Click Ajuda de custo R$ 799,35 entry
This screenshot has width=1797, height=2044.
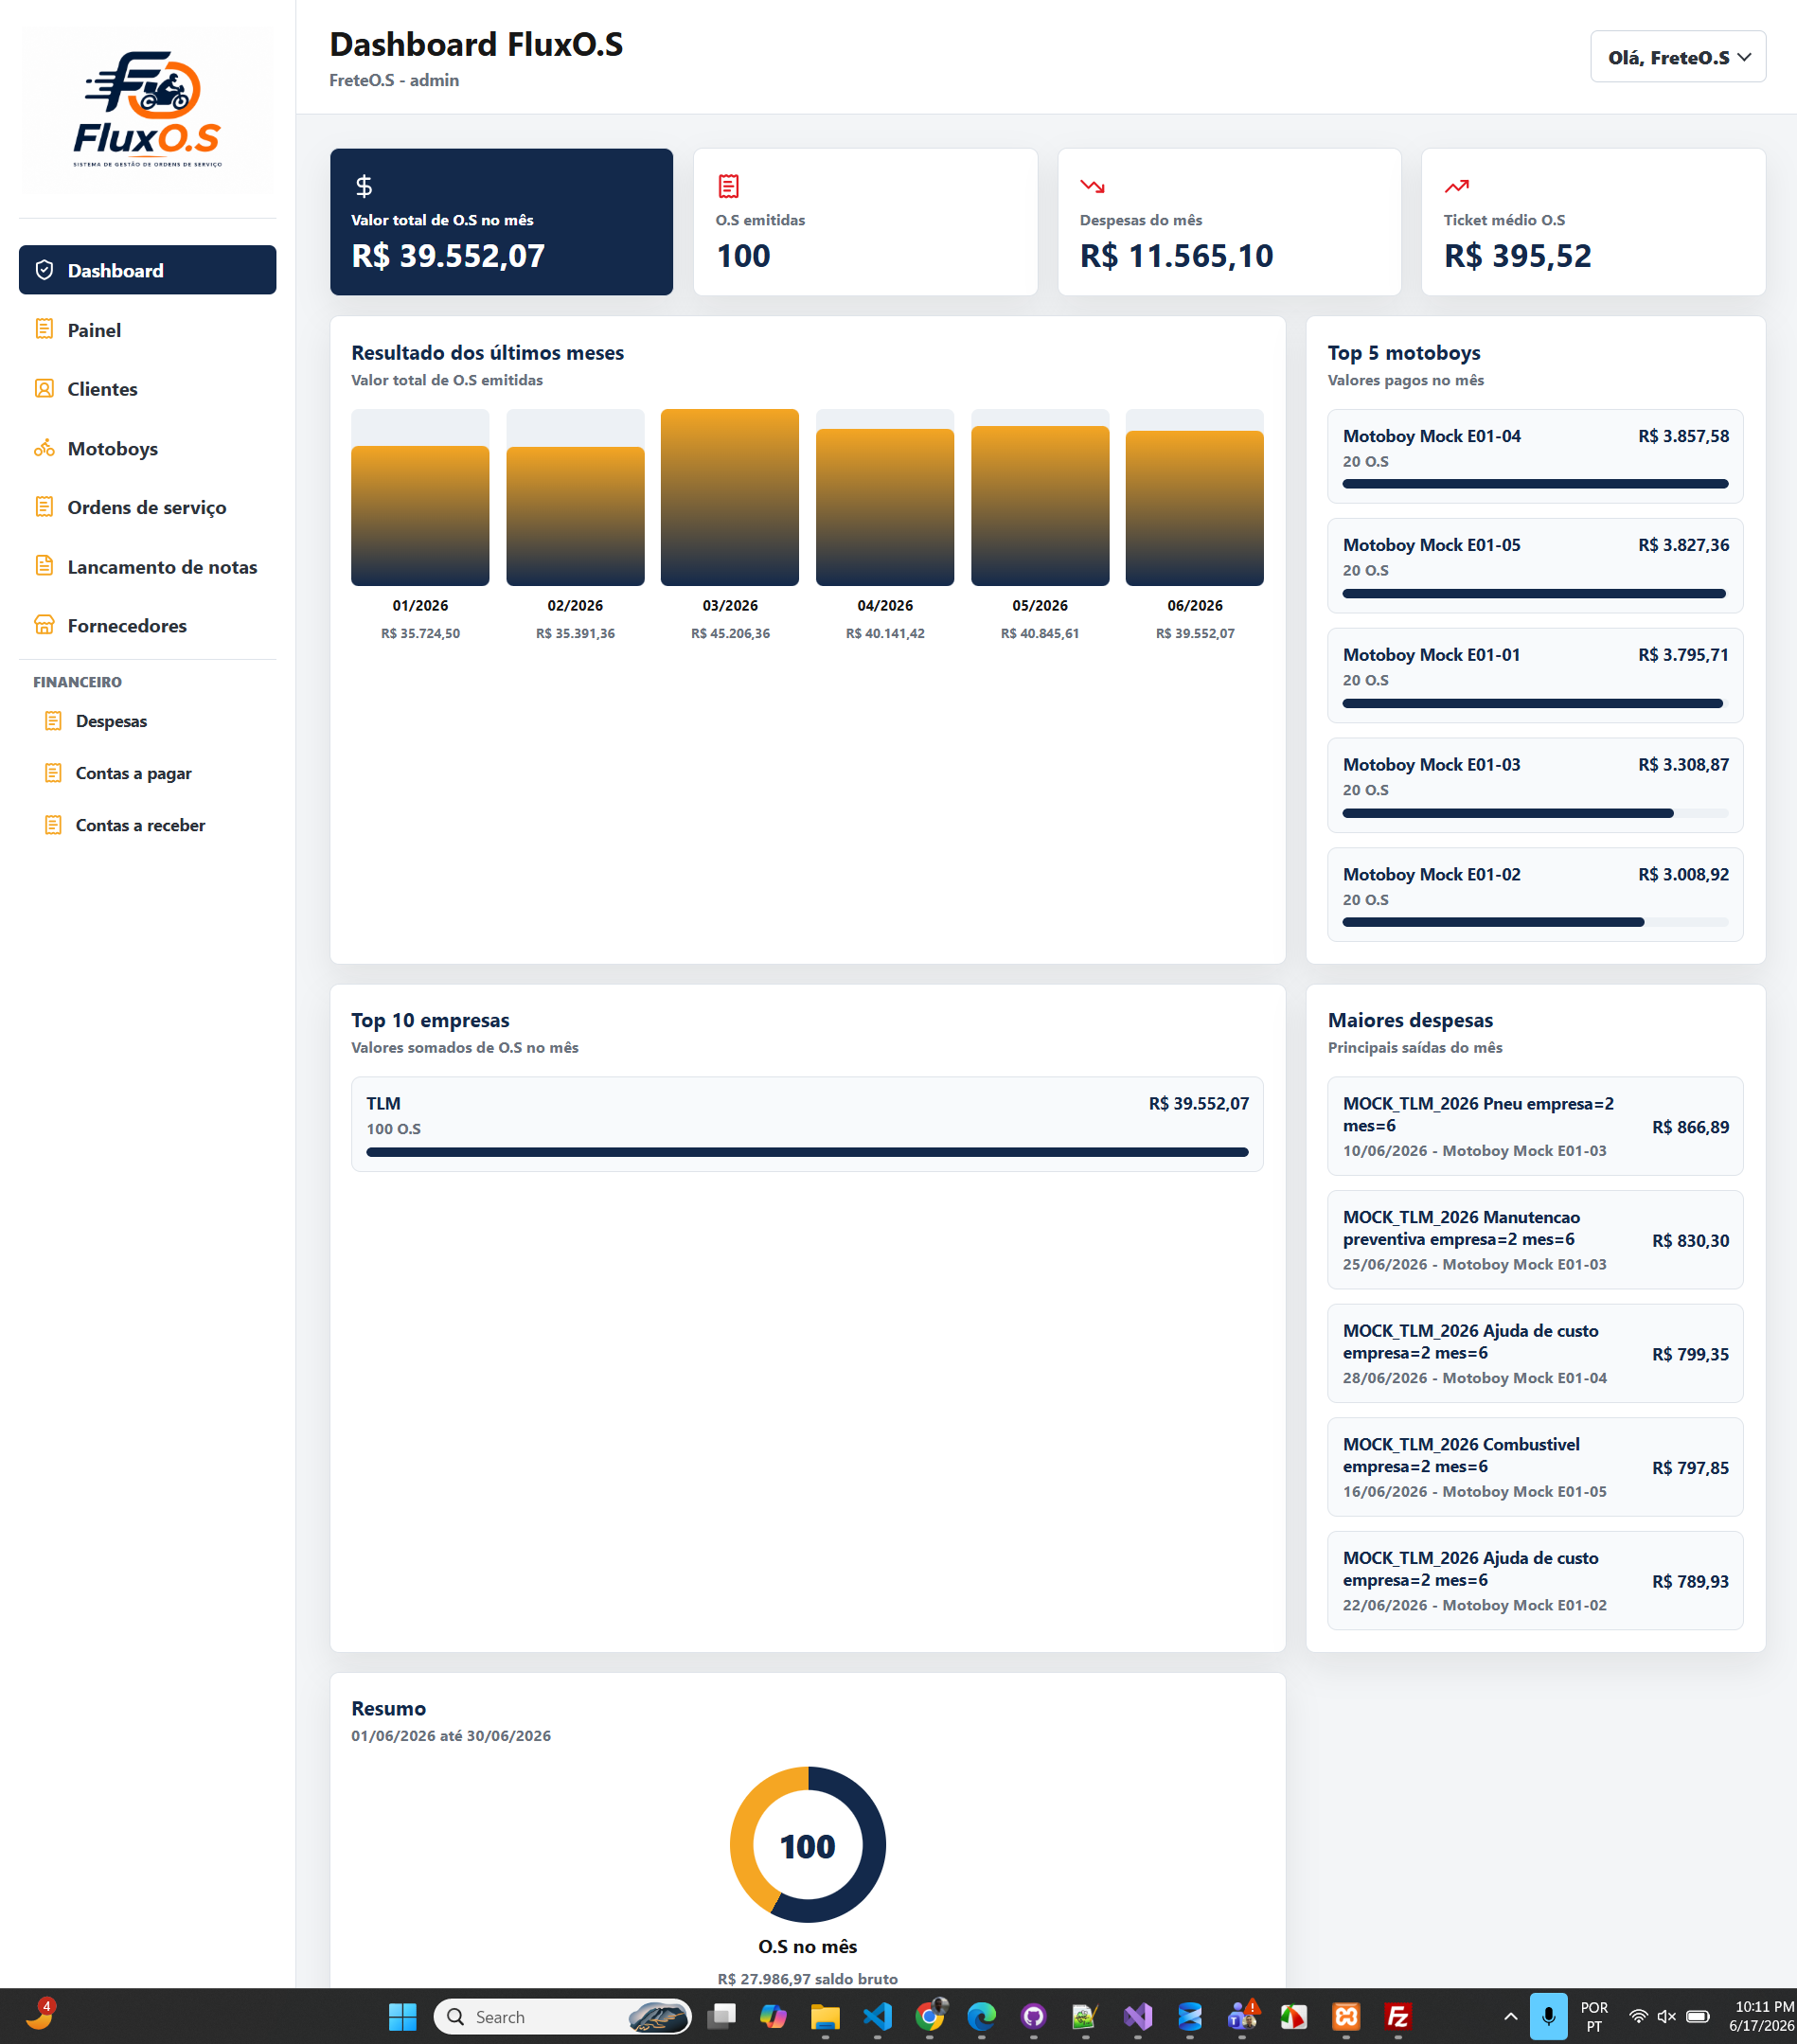pyautogui.click(x=1534, y=1353)
